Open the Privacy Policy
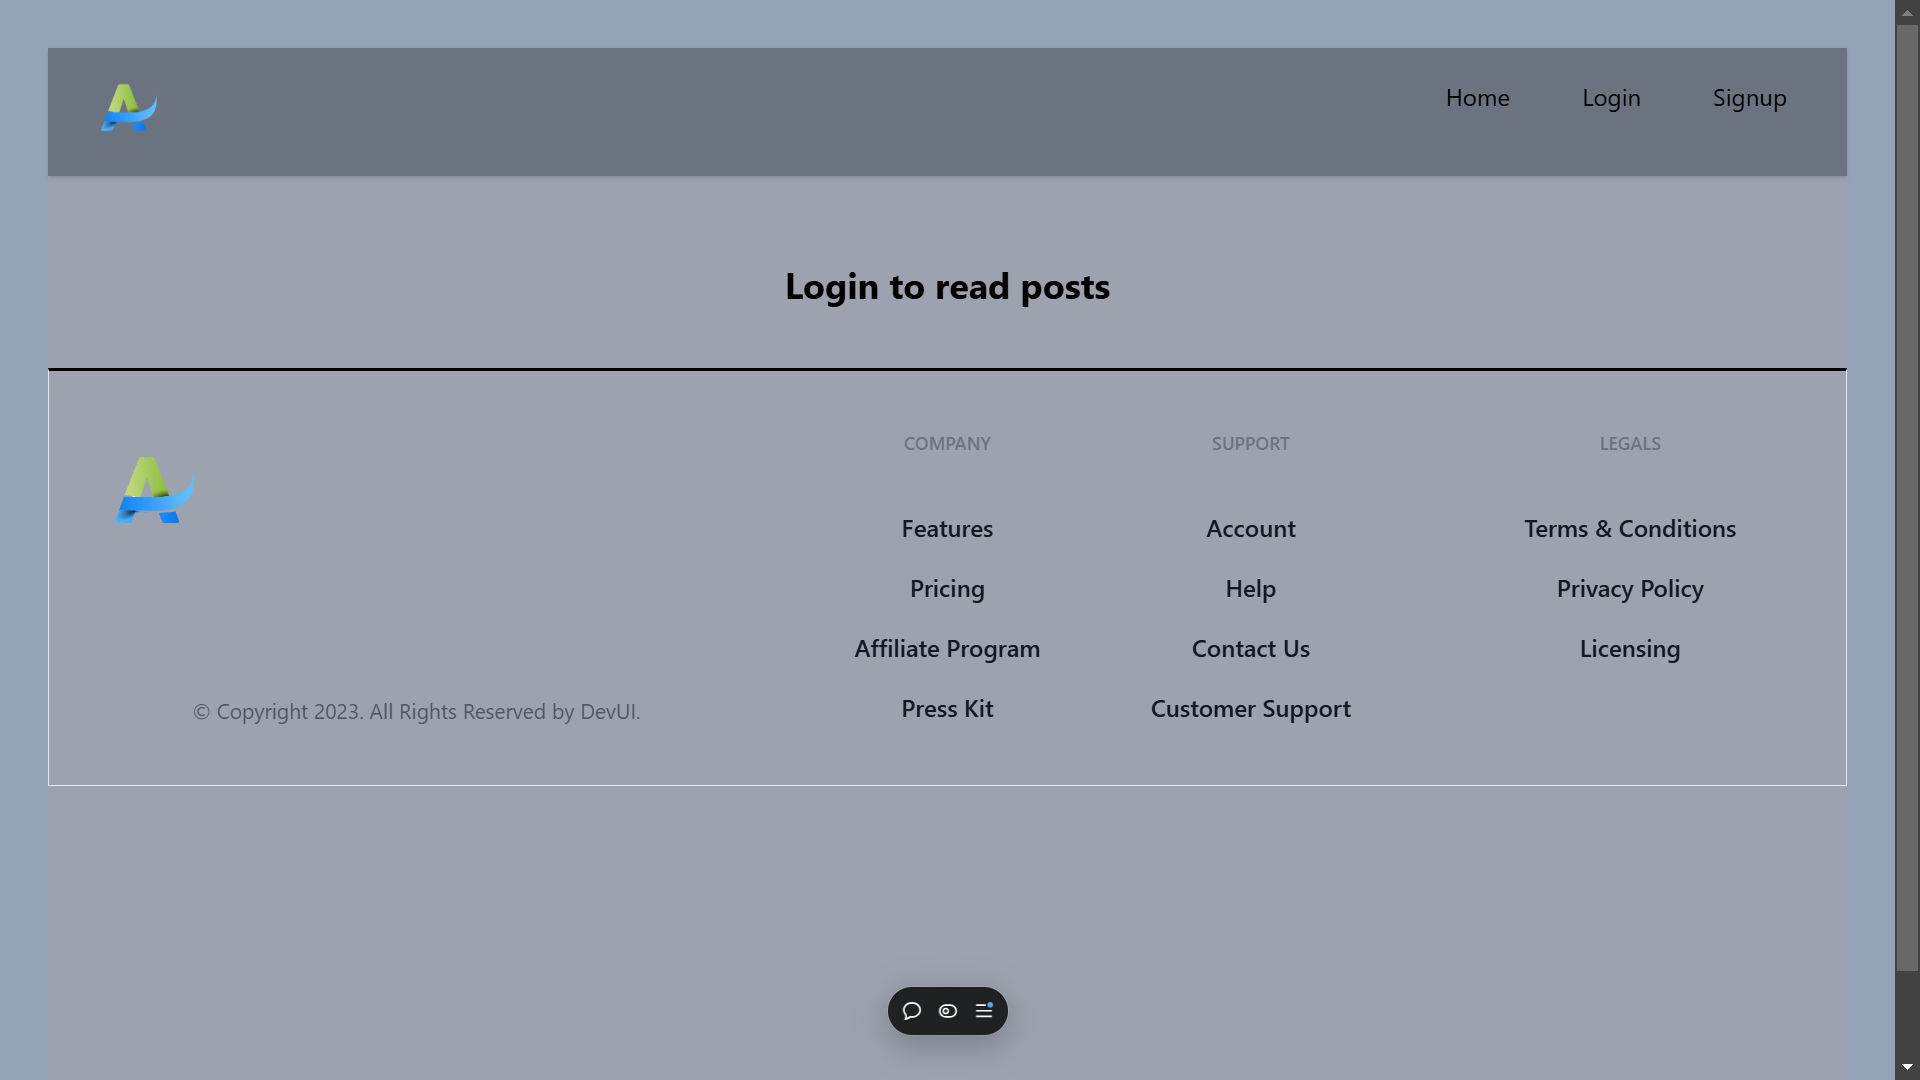1920x1080 pixels. (x=1629, y=588)
